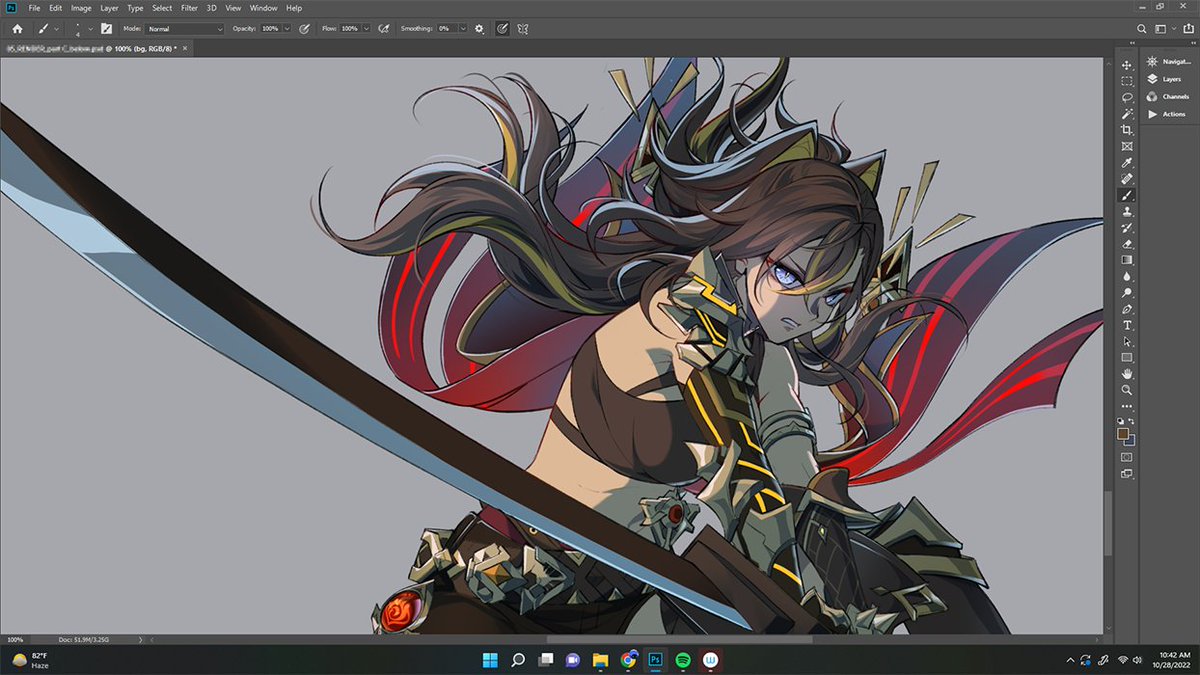Toggle pressure for opacity
This screenshot has height=675, width=1200.
(x=304, y=29)
